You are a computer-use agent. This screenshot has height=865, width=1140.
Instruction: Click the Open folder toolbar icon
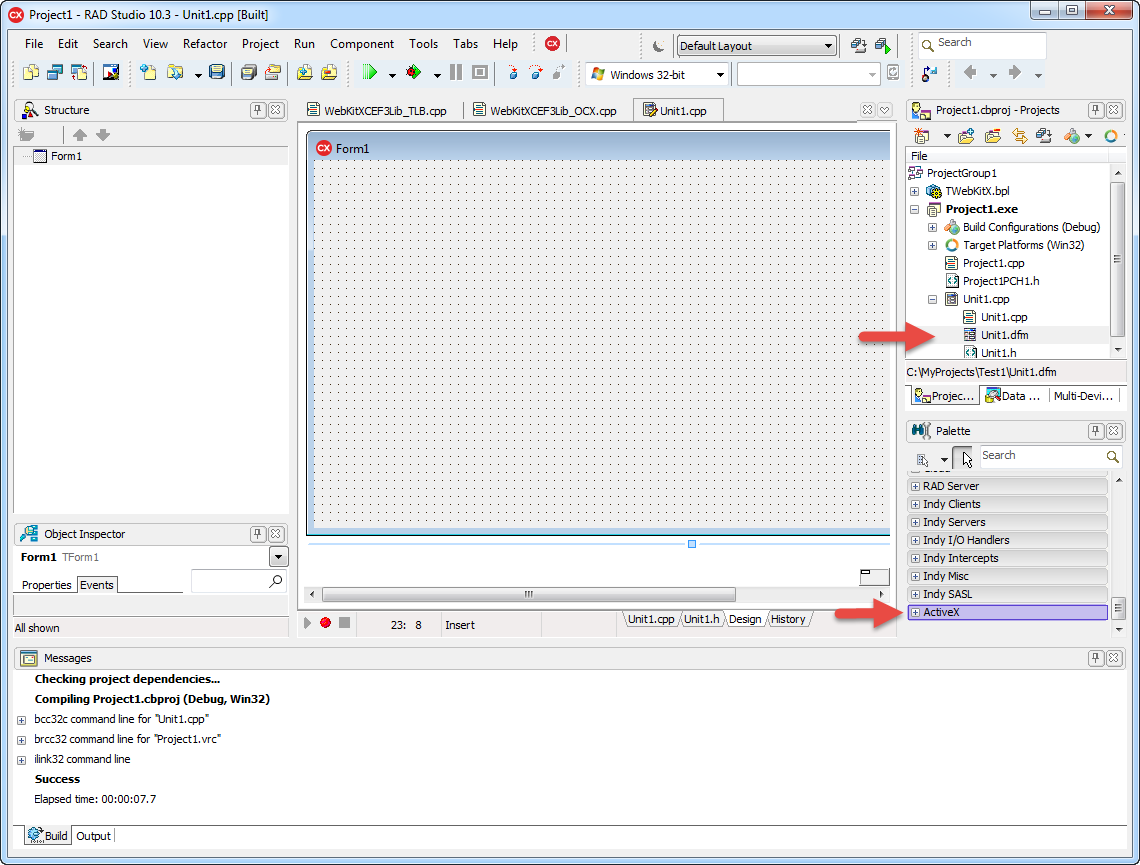pyautogui.click(x=174, y=73)
